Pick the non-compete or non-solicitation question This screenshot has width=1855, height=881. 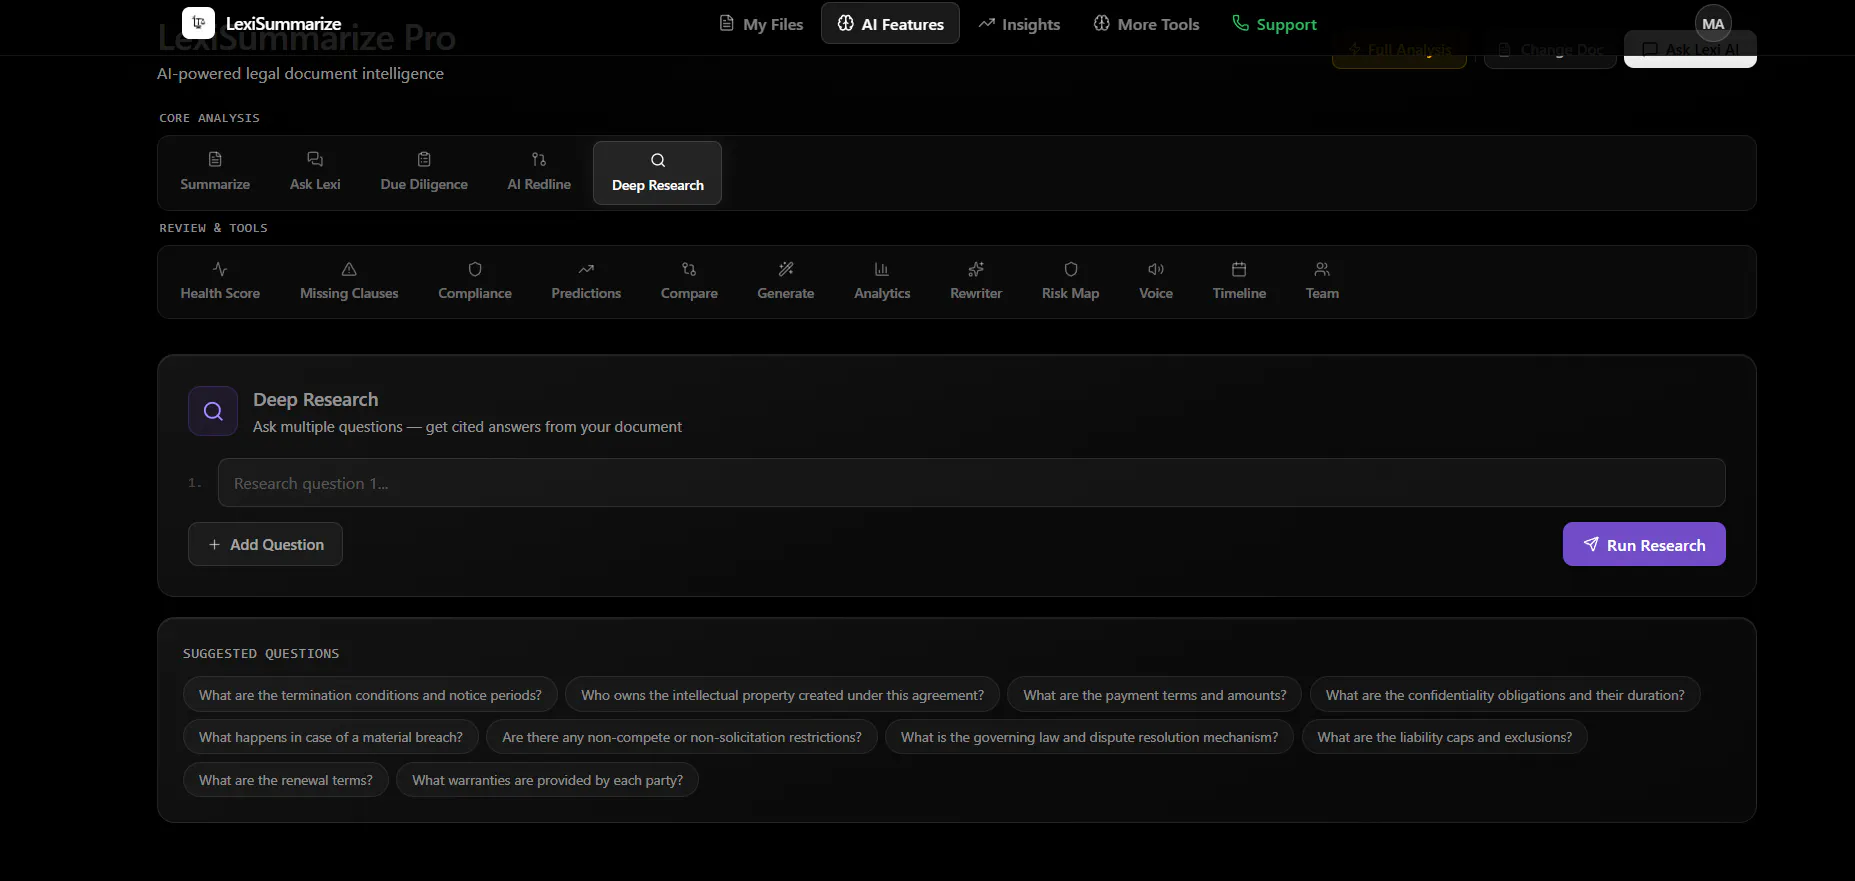[x=682, y=737]
